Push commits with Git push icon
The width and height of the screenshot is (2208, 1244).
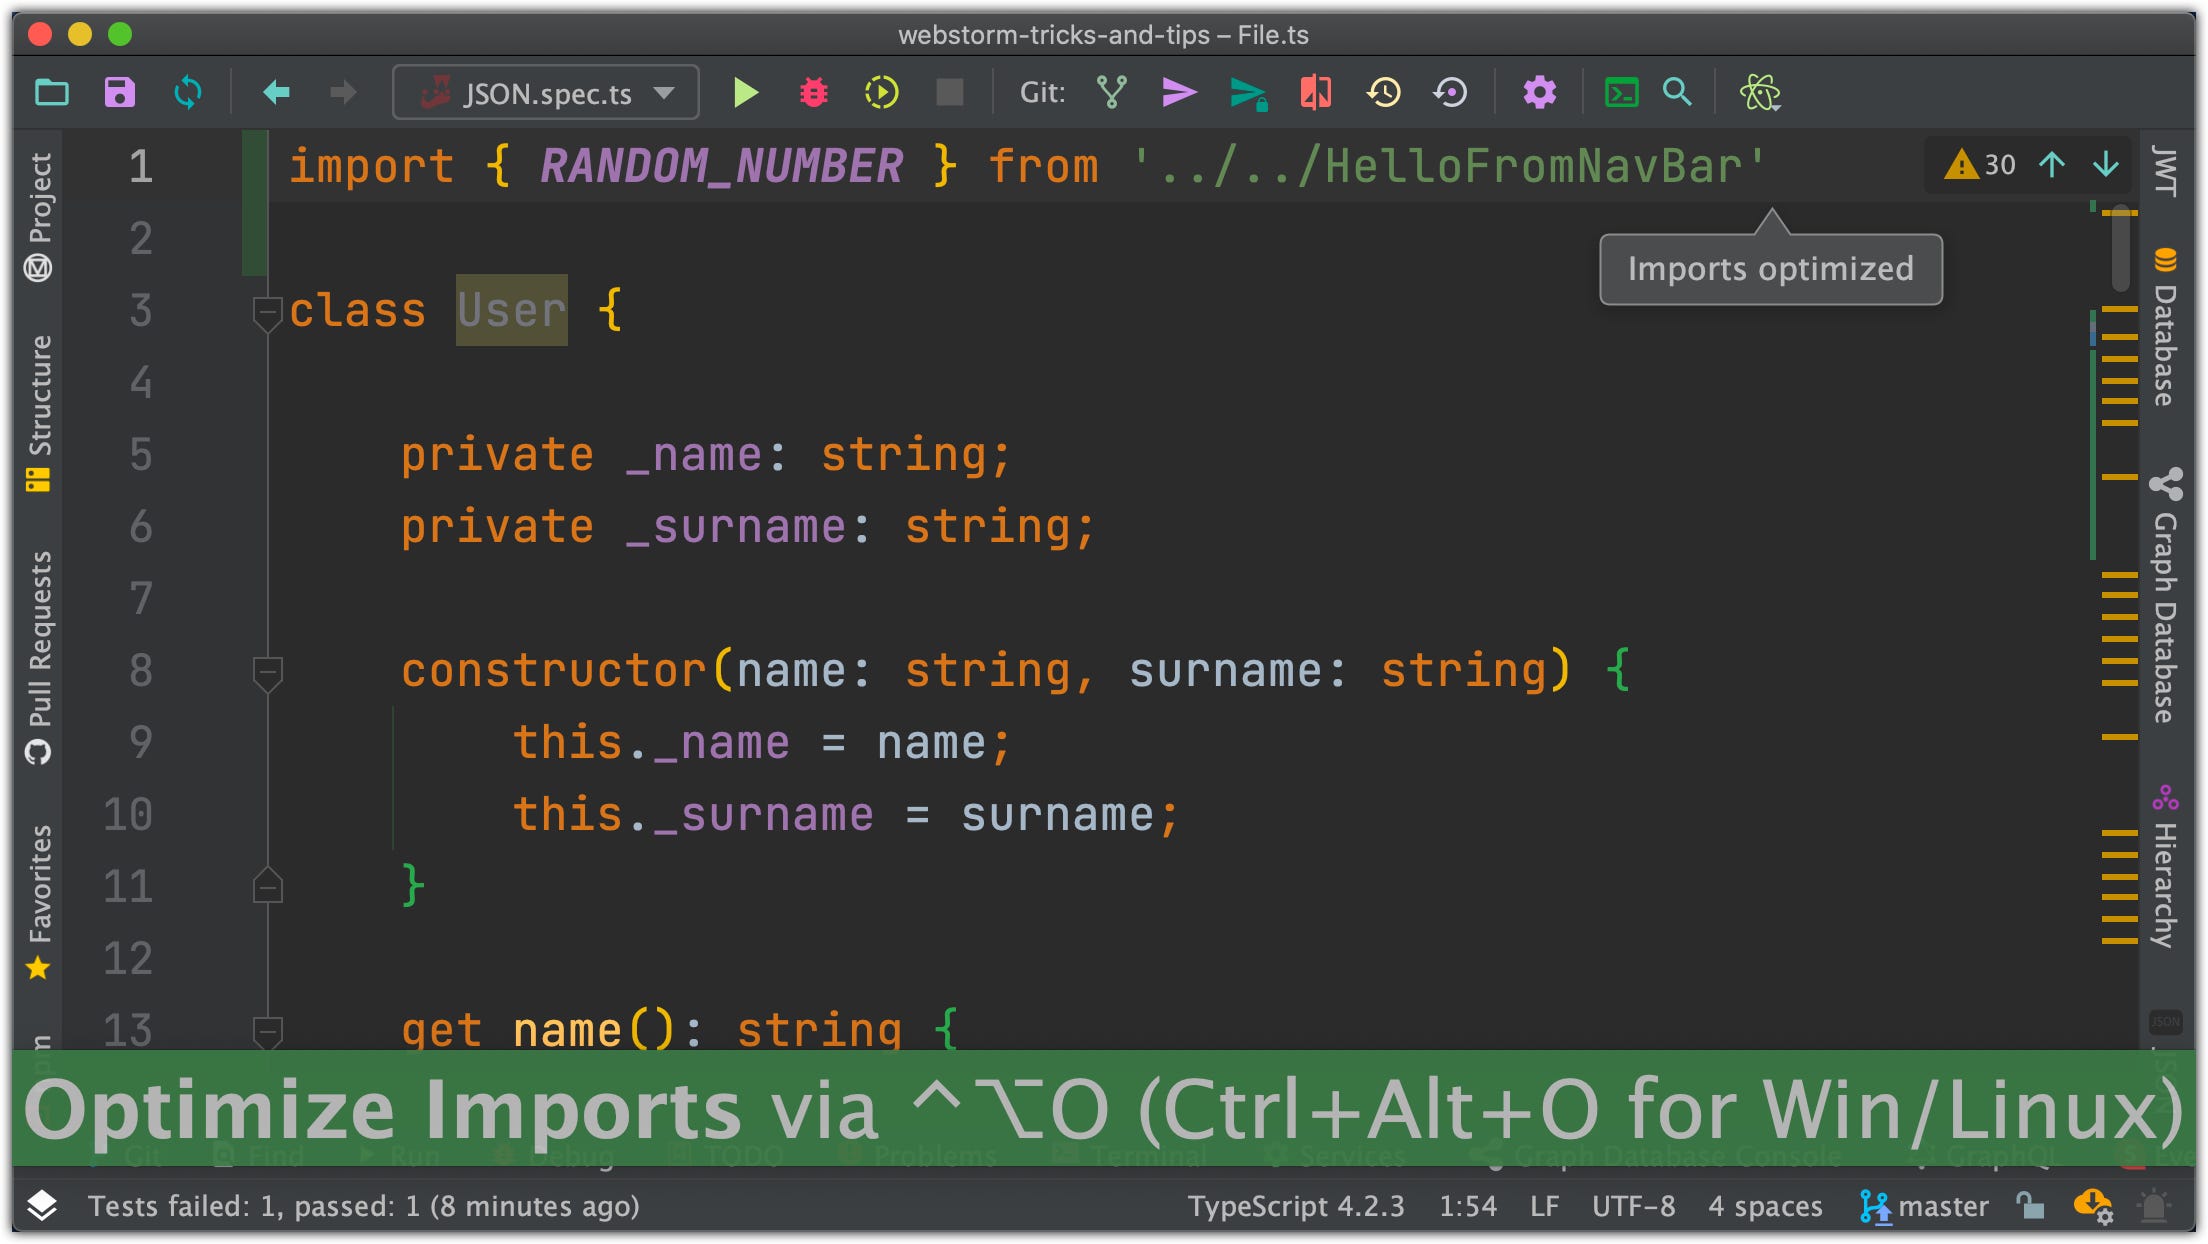(1246, 93)
